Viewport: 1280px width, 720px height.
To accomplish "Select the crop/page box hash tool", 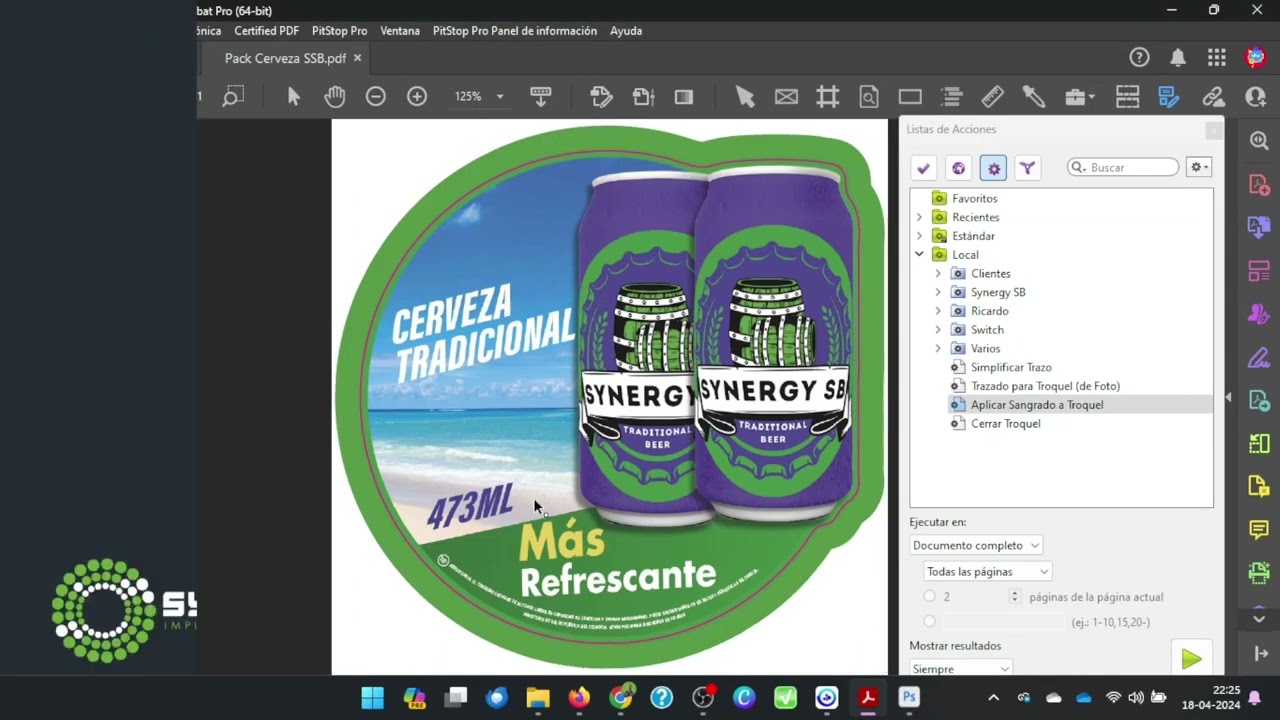I will click(x=827, y=97).
